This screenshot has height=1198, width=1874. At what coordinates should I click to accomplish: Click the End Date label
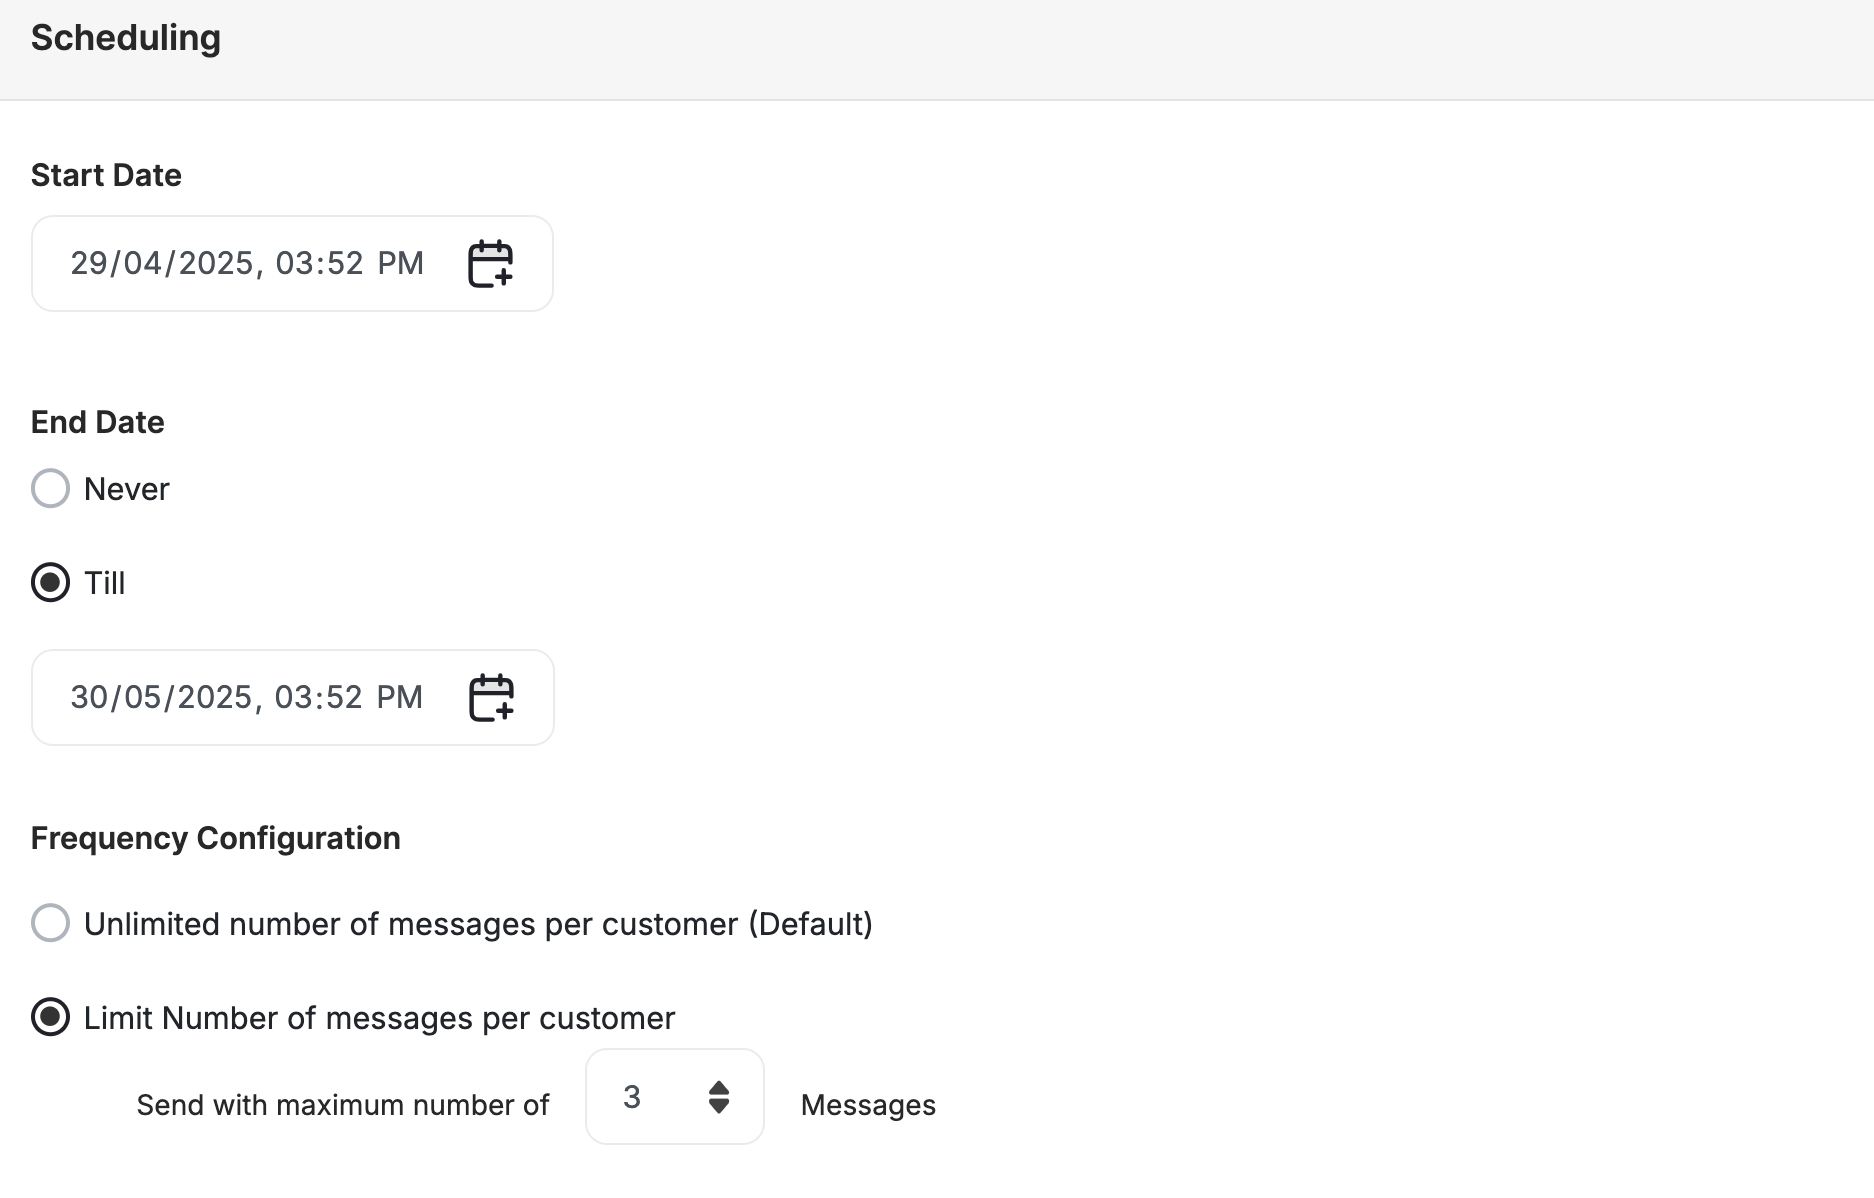tap(97, 421)
